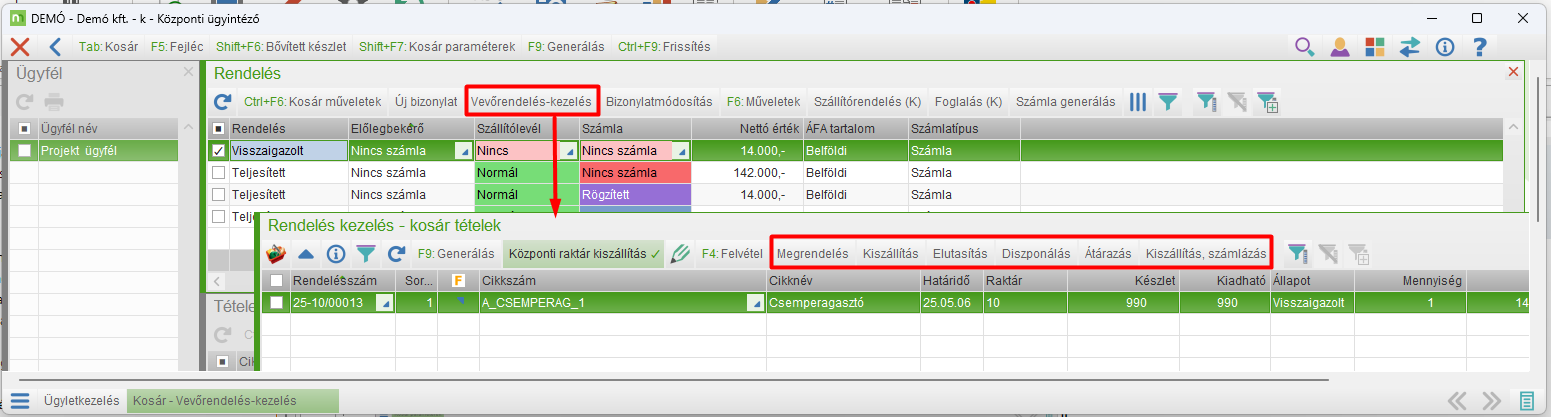1551x417 pixels.
Task: Check the Teljesített row with 142.000,- value
Action: [218, 173]
